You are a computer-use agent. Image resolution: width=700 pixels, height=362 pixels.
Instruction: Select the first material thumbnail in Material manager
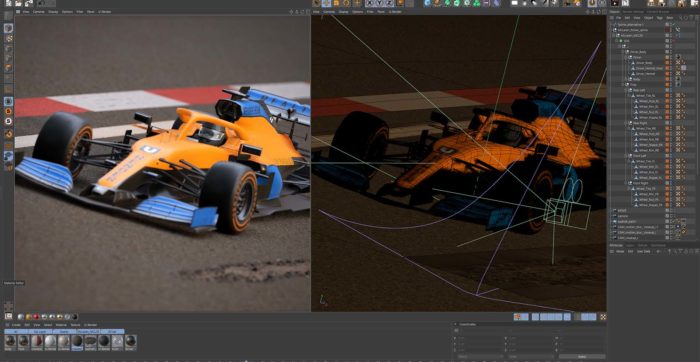point(10,341)
